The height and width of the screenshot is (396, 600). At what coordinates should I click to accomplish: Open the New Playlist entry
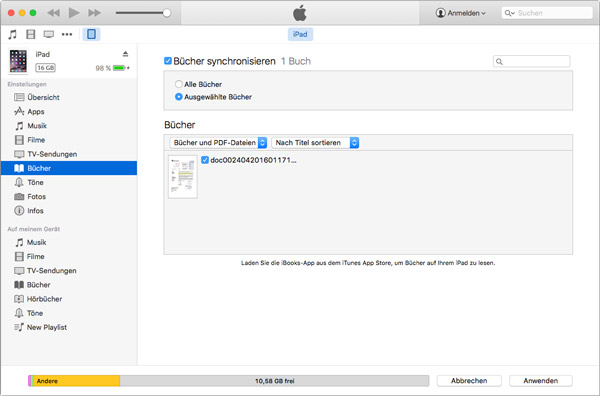pyautogui.click(x=69, y=327)
